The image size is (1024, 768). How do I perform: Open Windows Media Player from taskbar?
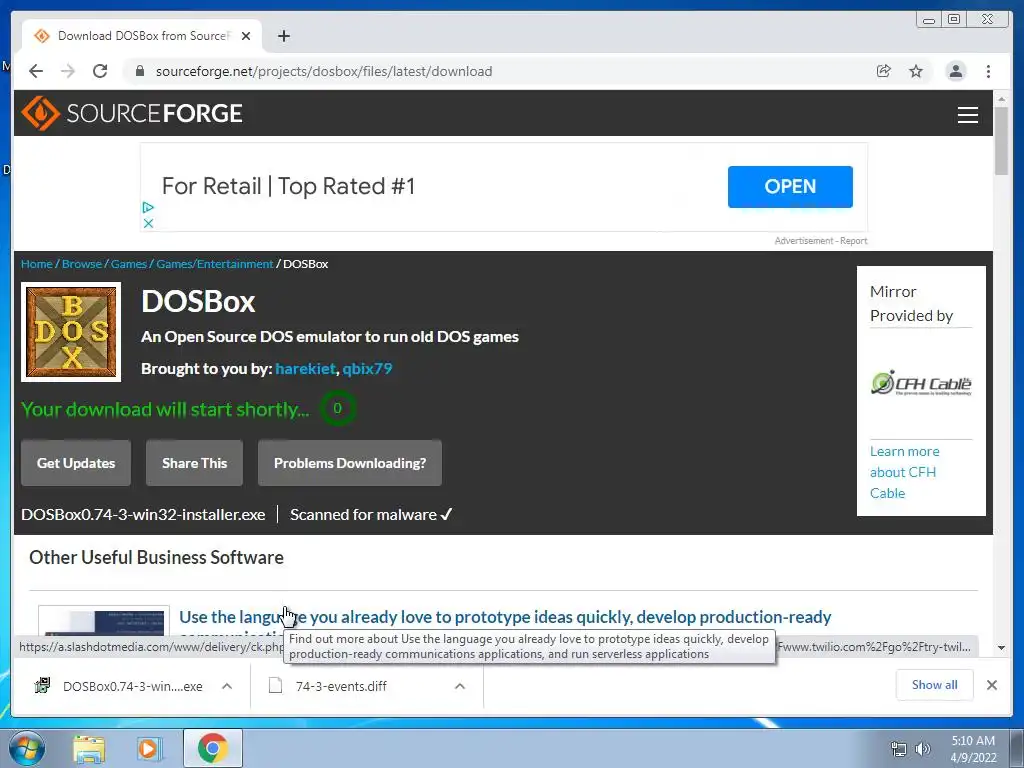click(149, 748)
